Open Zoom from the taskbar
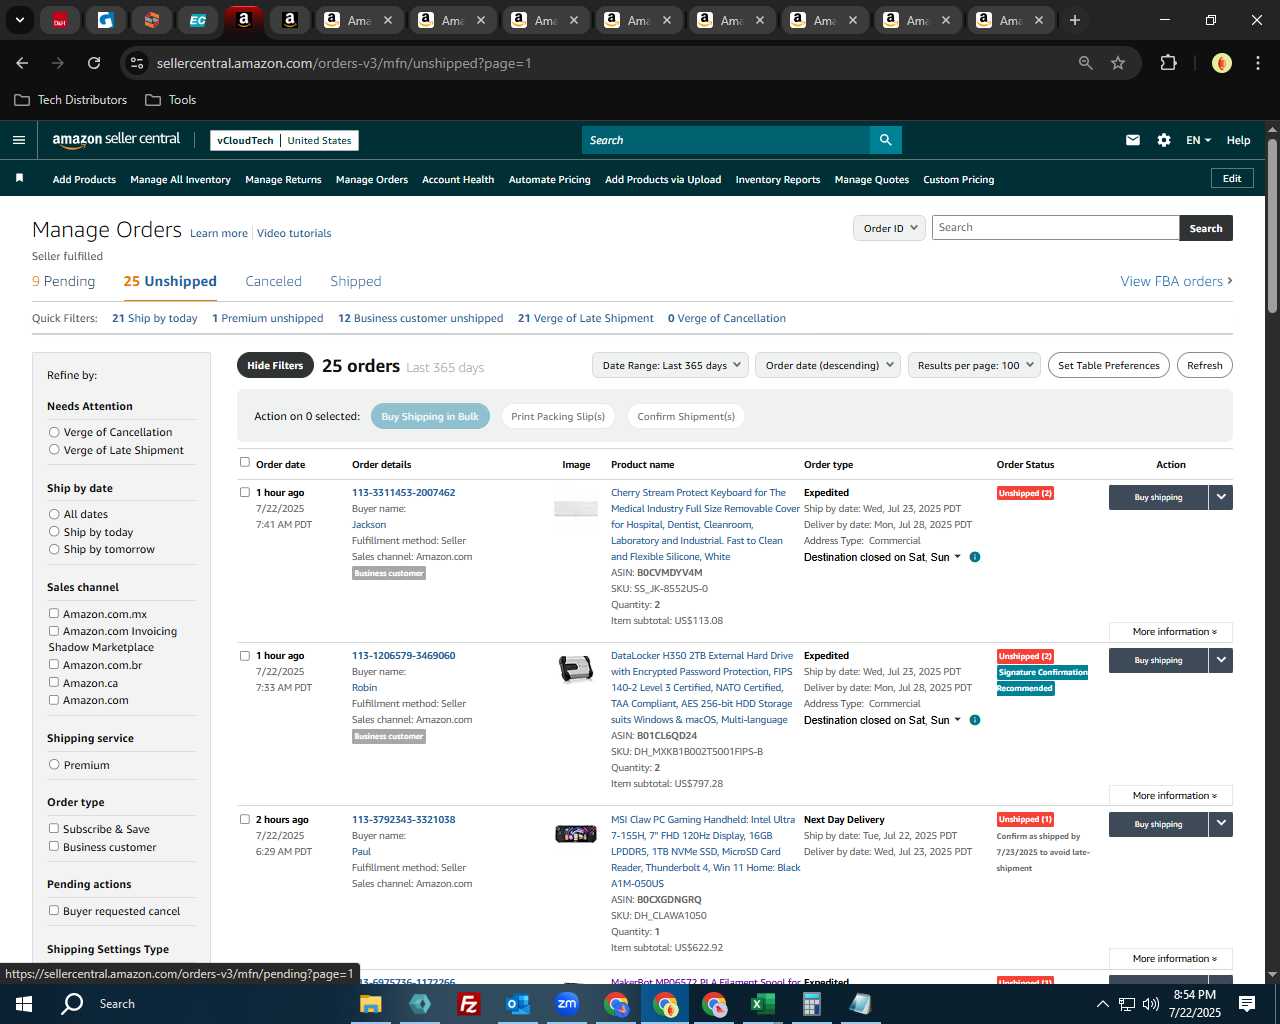The image size is (1280, 1024). click(567, 1004)
